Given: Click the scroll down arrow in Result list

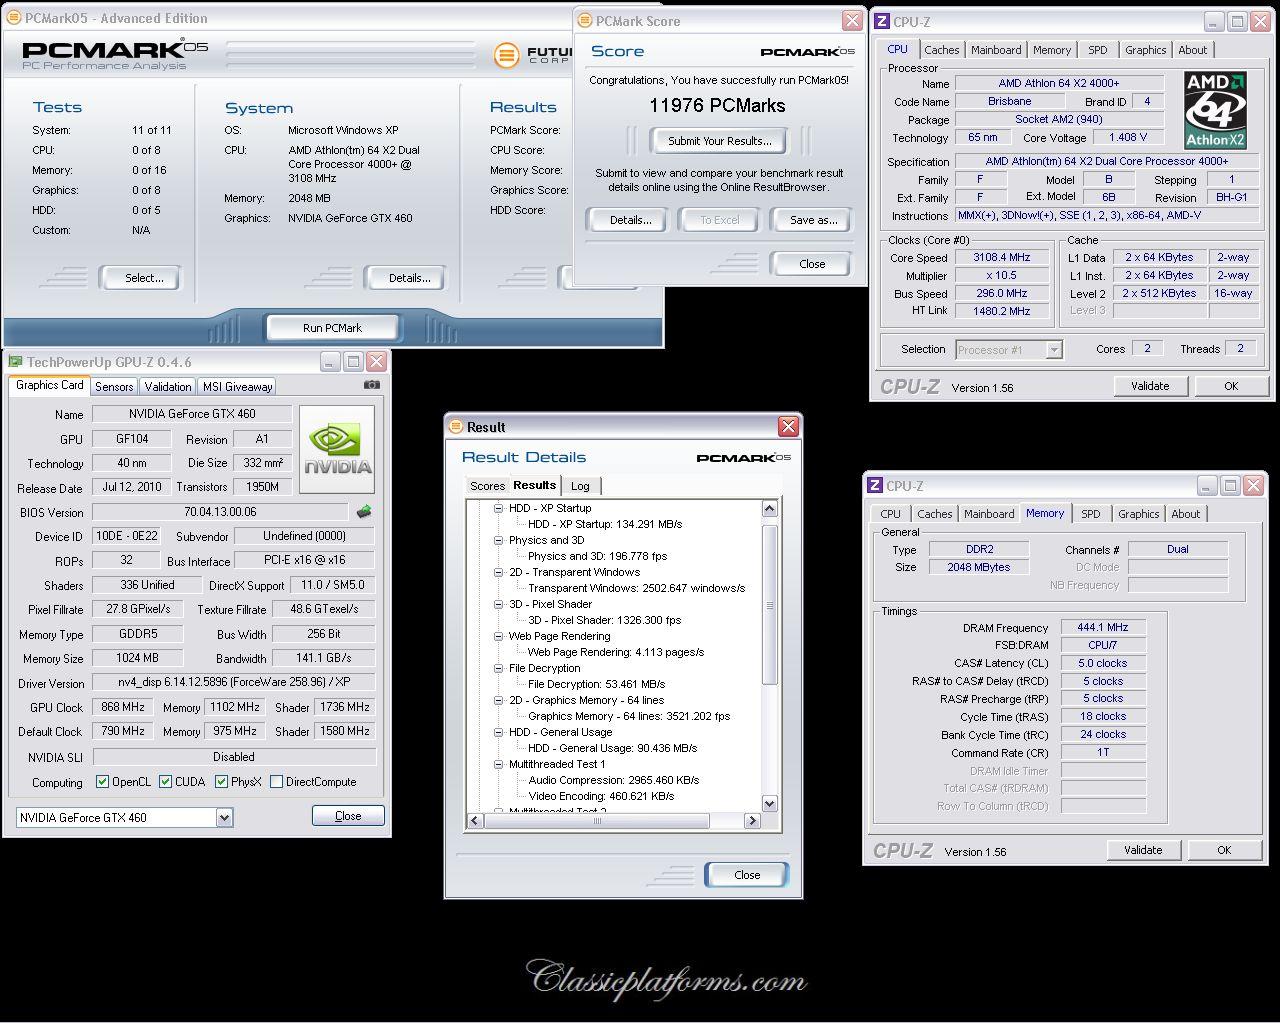Looking at the screenshot, I should coord(770,804).
